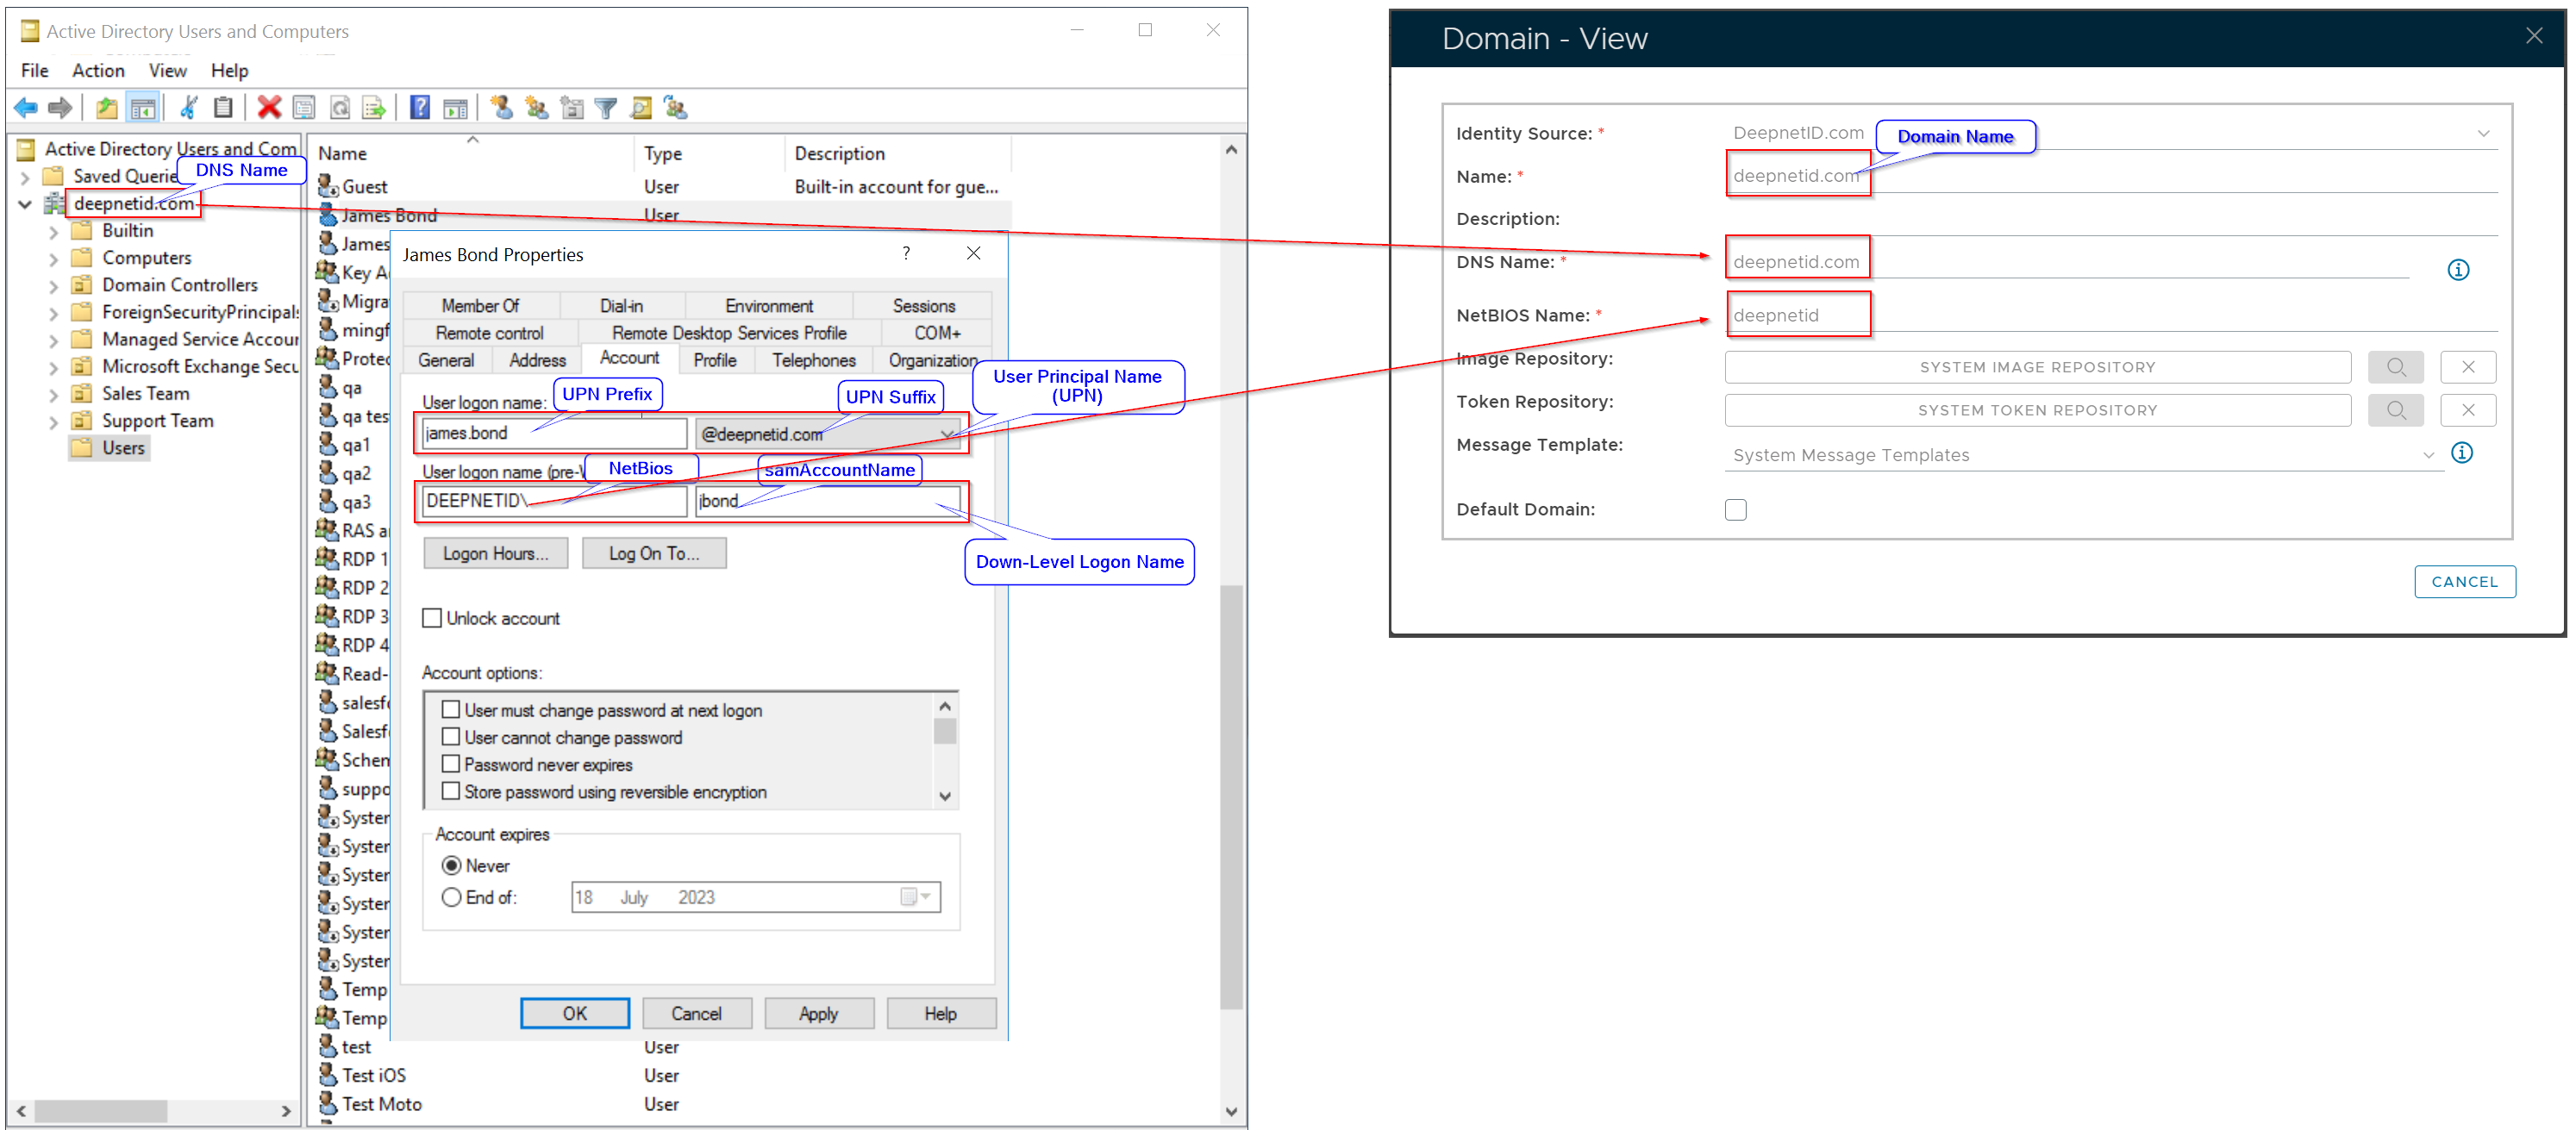Click the red Delete toolbar icon
This screenshot has height=1130, width=2576.
269,107
